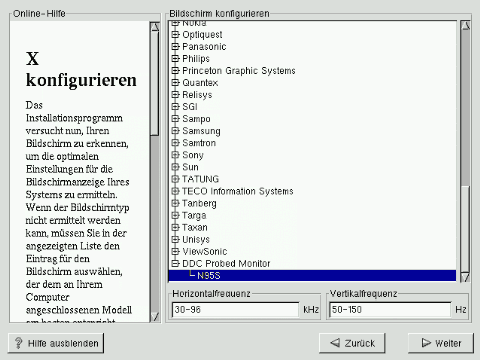Viewport: 480px width, 360px height.
Task: Expand TECO Information Systems node
Action: 175,191
